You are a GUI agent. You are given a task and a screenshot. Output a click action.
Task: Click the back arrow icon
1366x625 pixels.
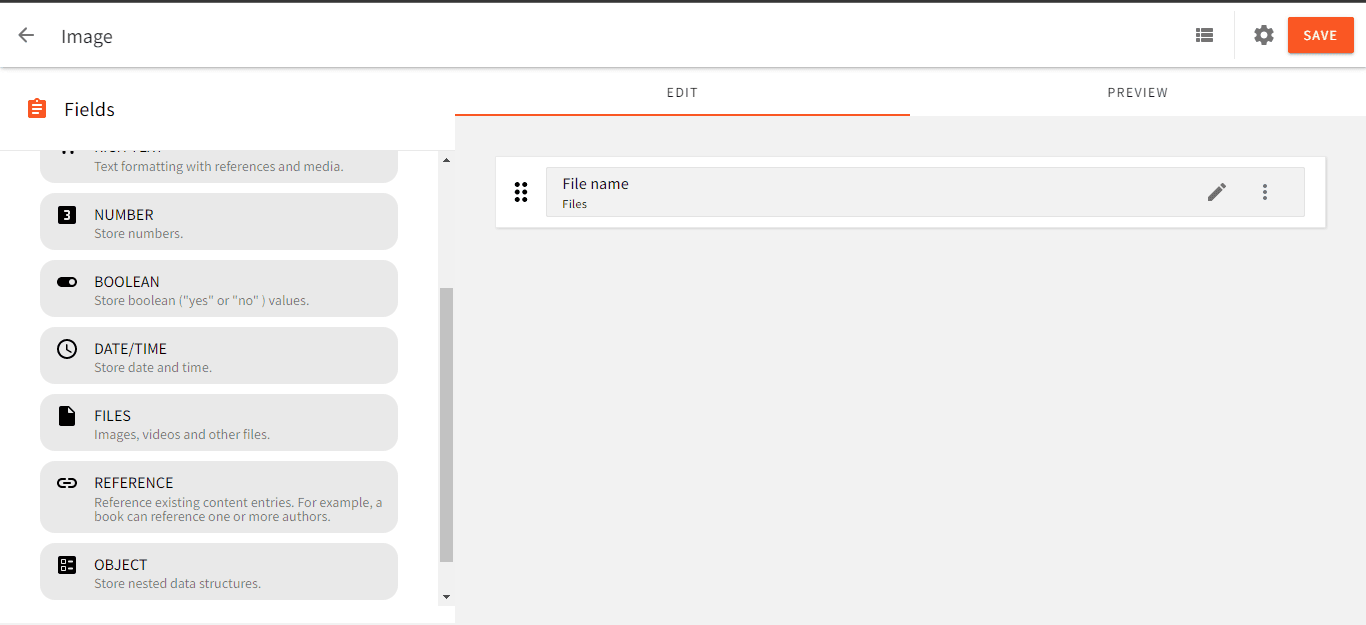point(26,35)
